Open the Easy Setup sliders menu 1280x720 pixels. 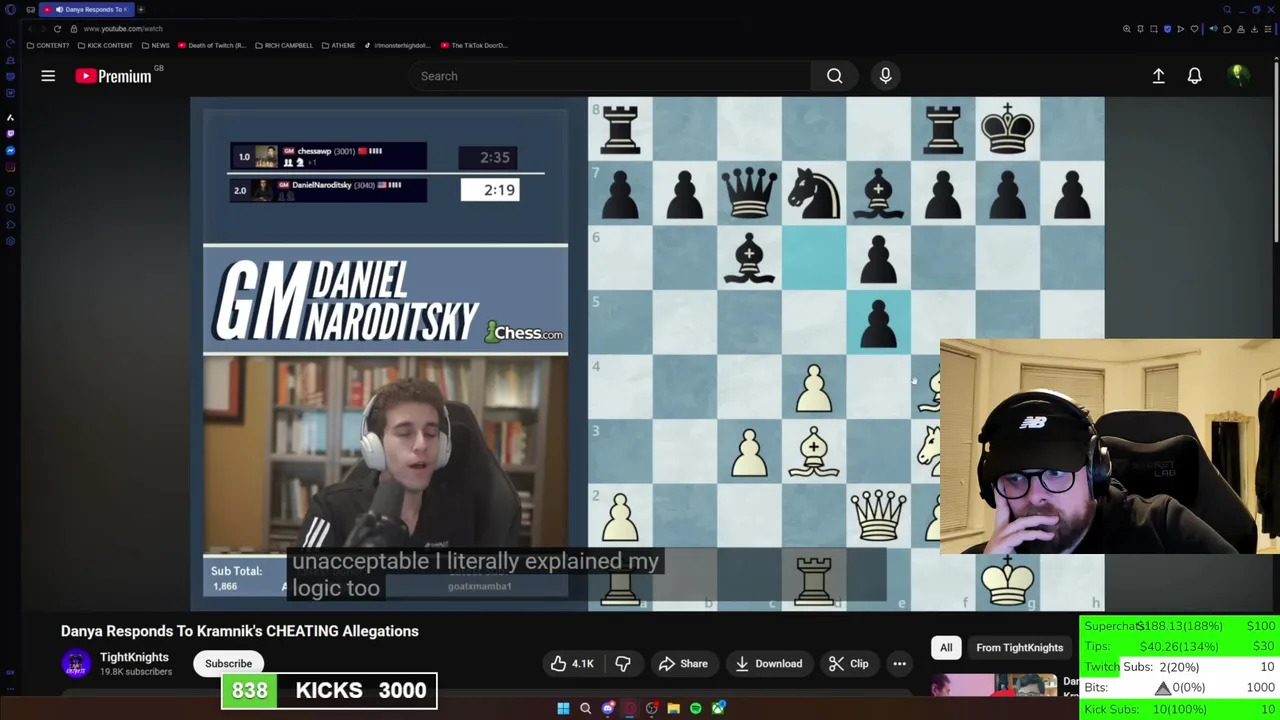(1268, 29)
